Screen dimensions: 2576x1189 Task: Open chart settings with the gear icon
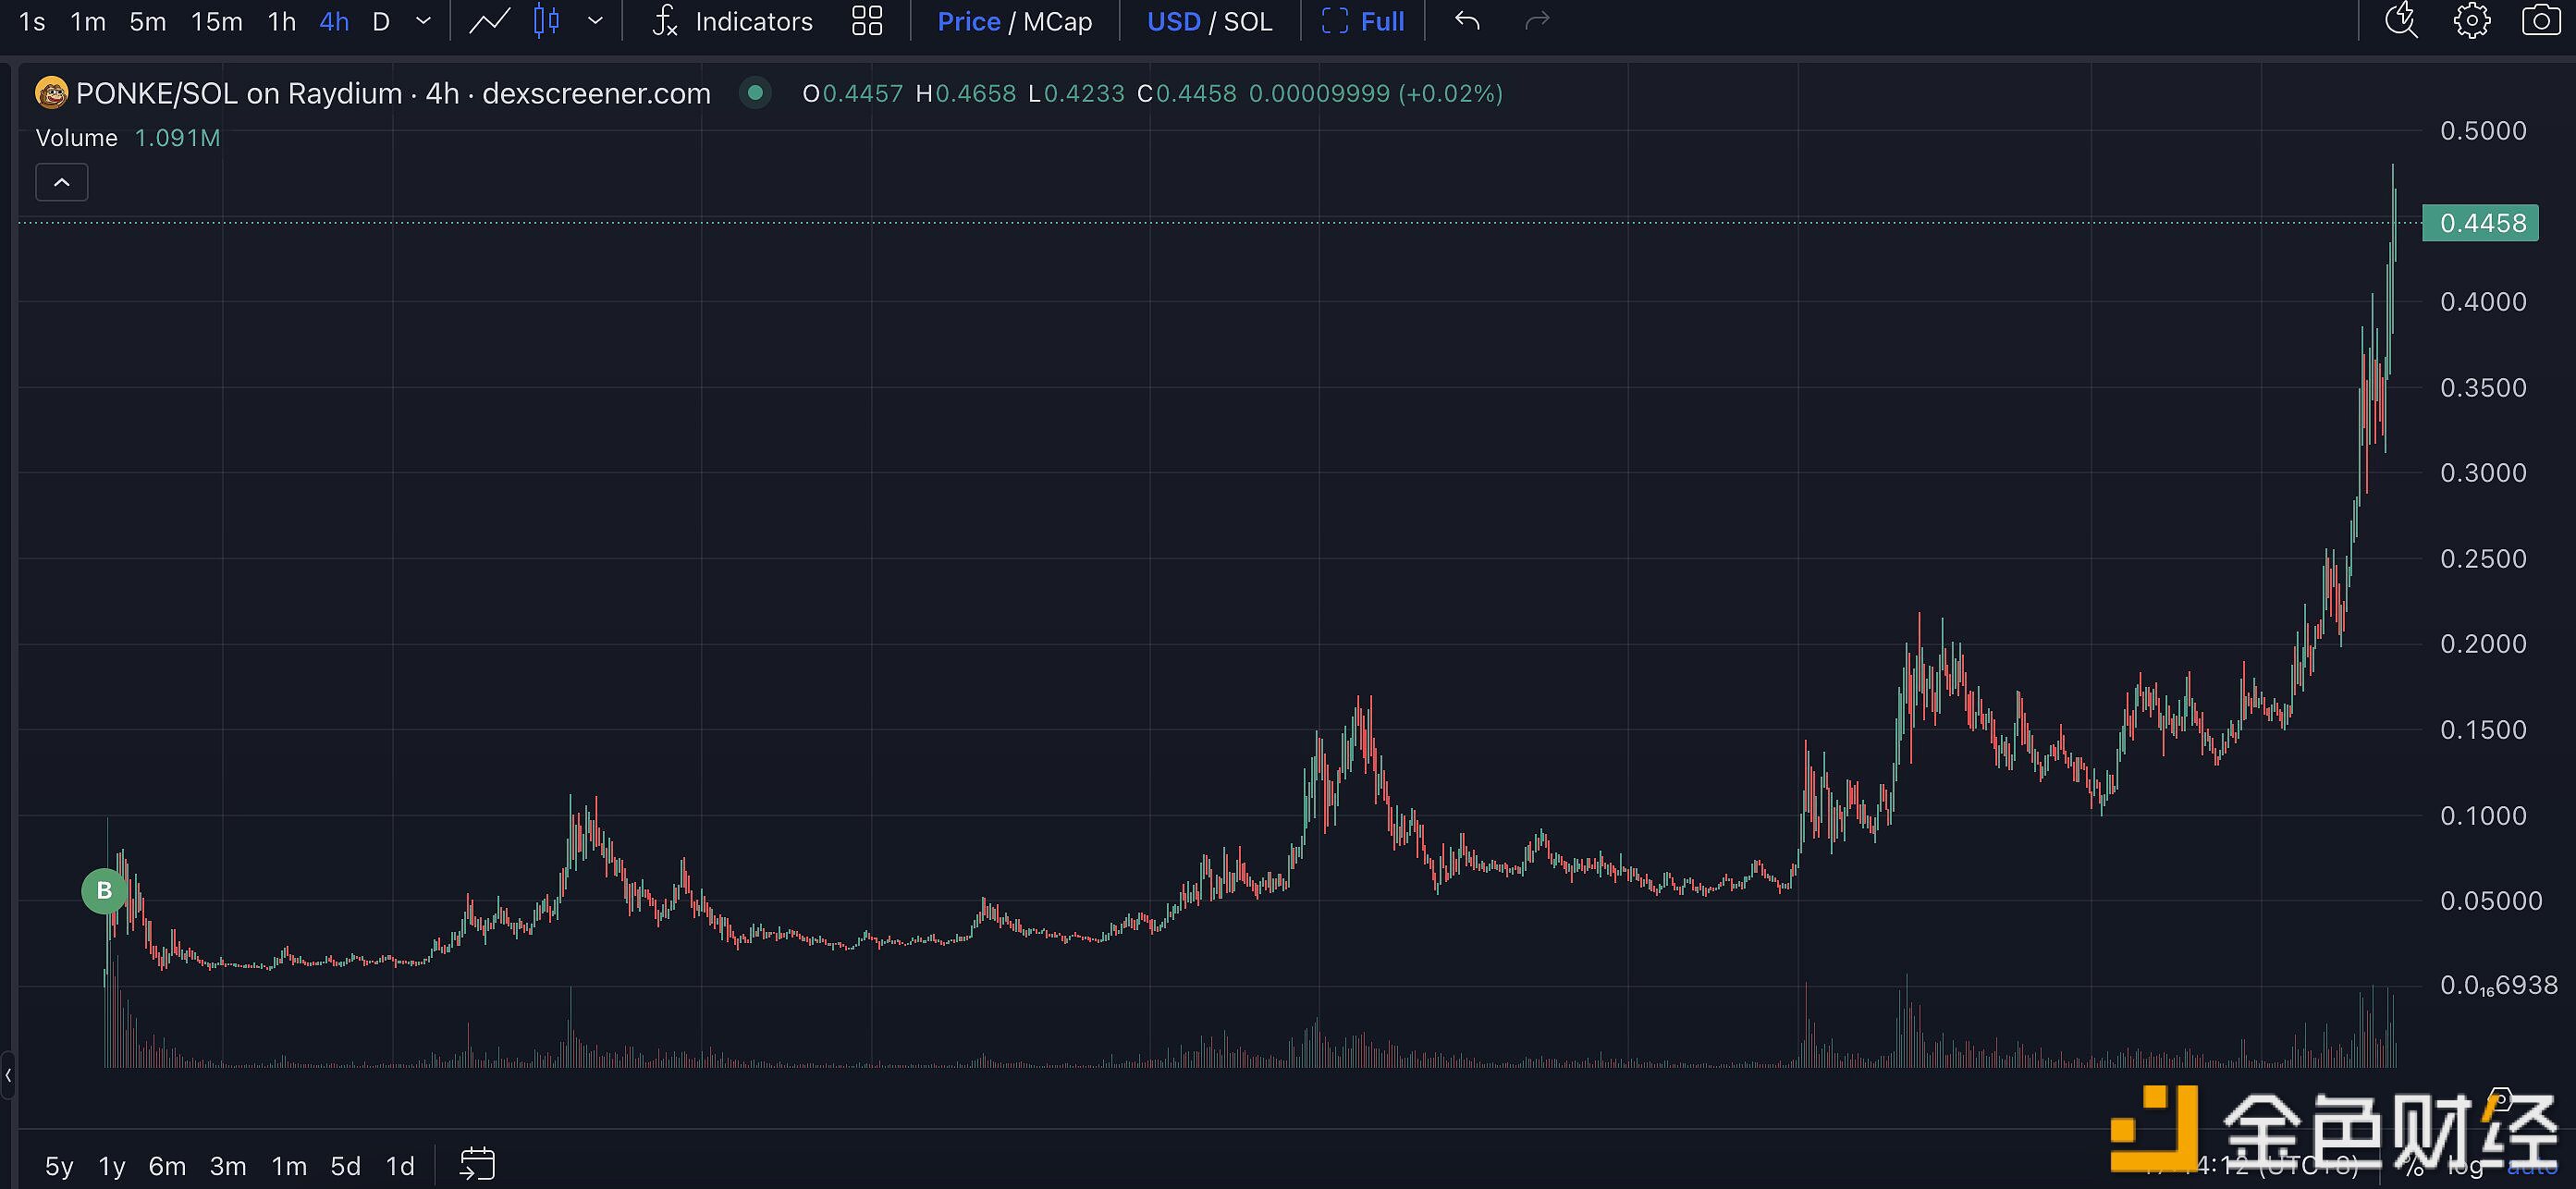pyautogui.click(x=2472, y=21)
